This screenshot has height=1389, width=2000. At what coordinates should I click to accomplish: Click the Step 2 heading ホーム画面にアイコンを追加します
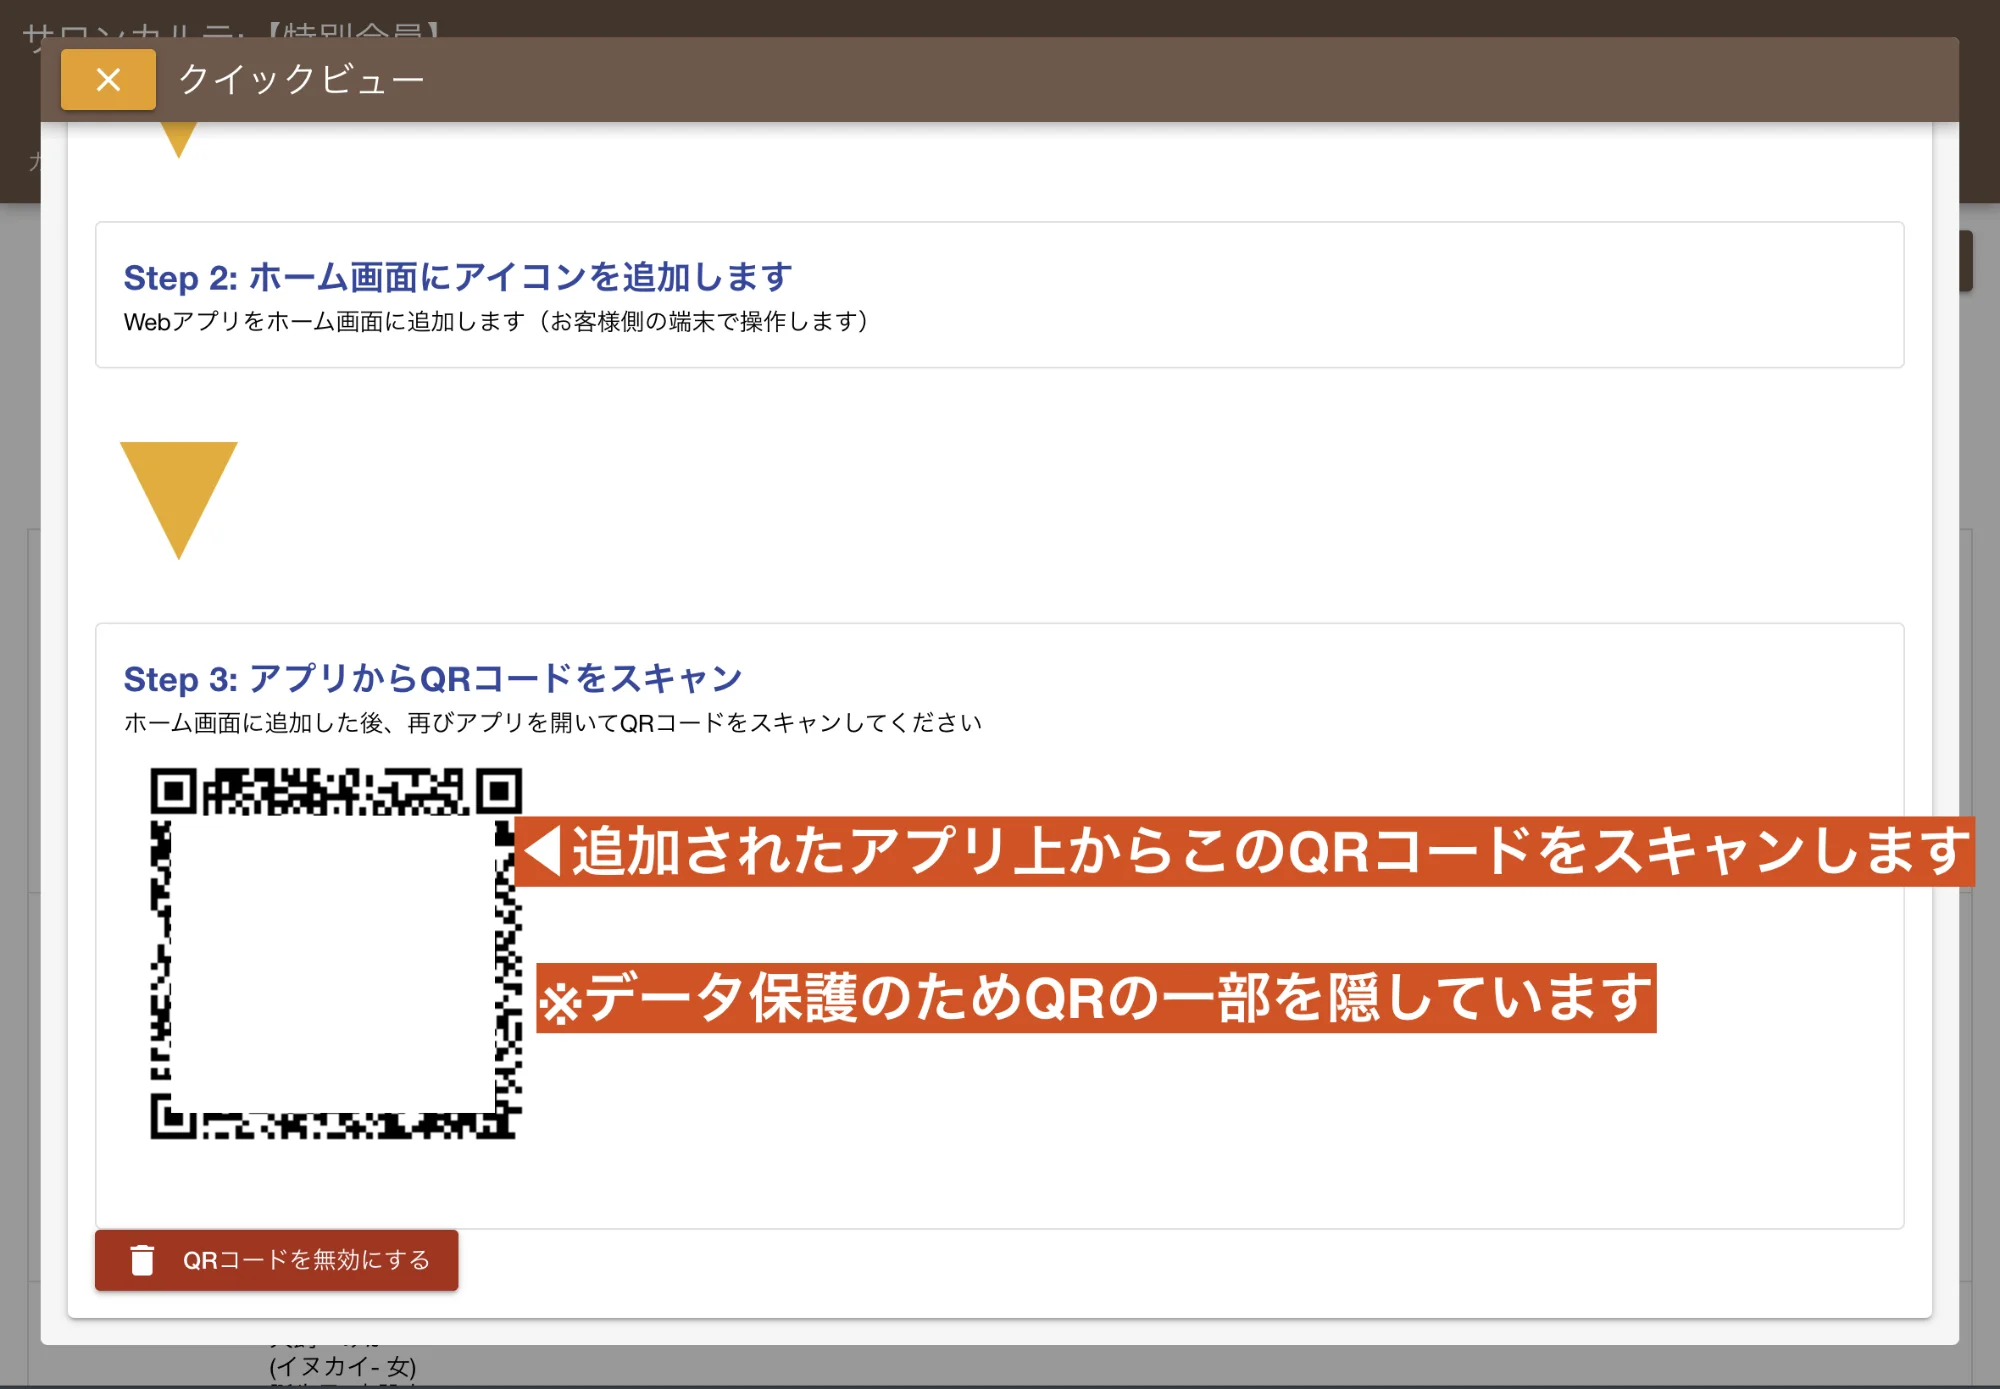click(x=458, y=277)
